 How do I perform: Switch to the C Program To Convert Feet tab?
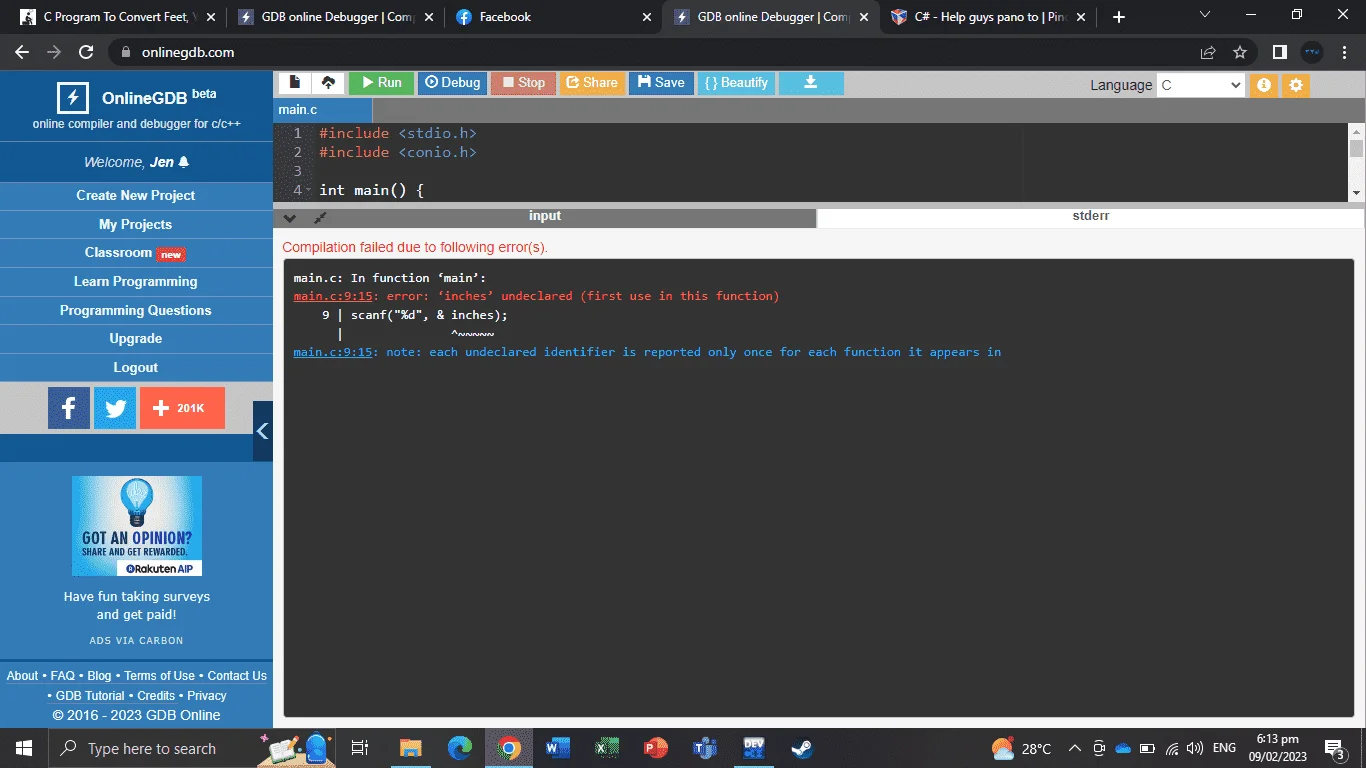[x=117, y=17]
